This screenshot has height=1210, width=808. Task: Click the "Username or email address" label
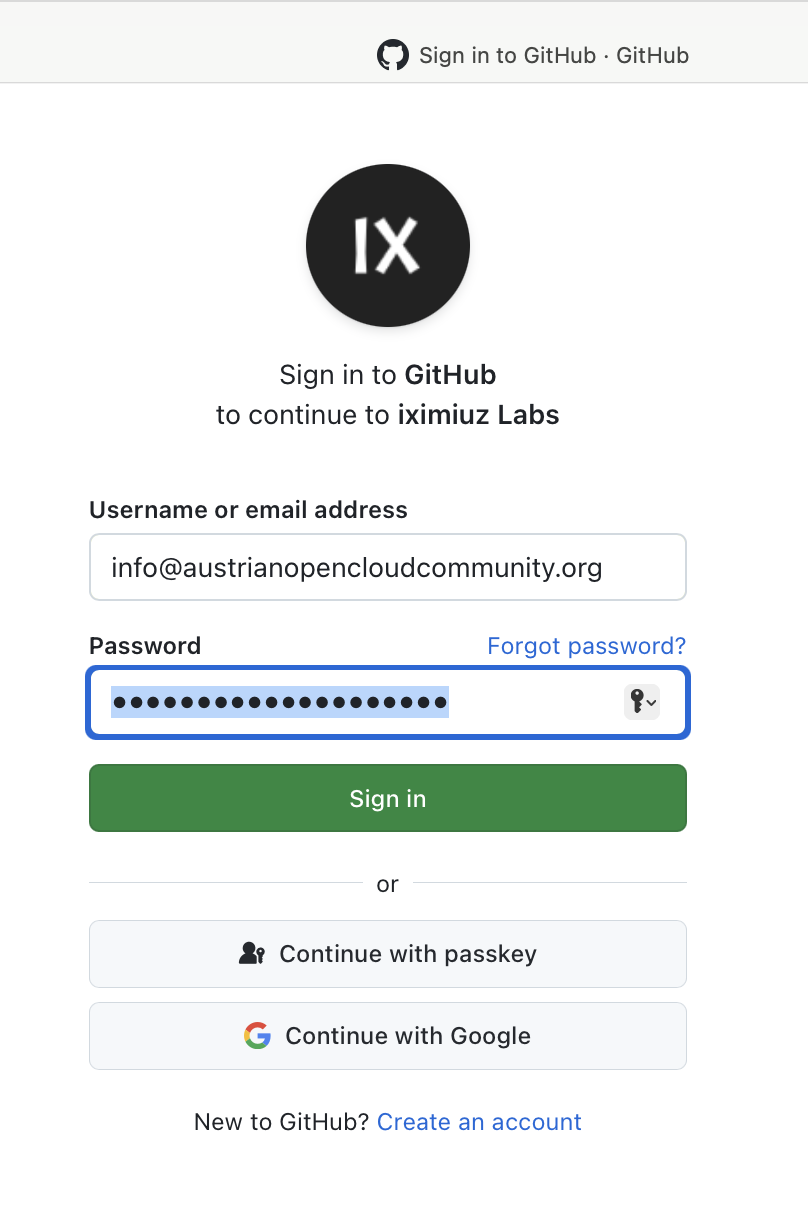click(x=248, y=510)
